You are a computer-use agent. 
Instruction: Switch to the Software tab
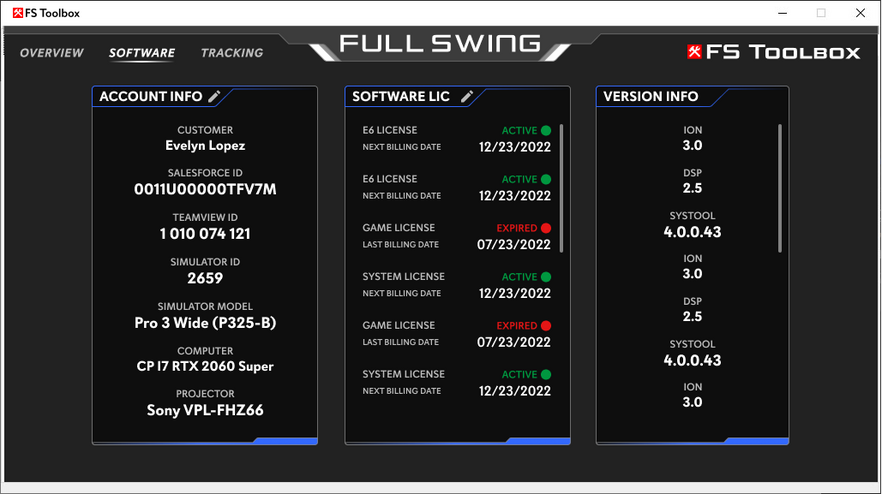(142, 53)
